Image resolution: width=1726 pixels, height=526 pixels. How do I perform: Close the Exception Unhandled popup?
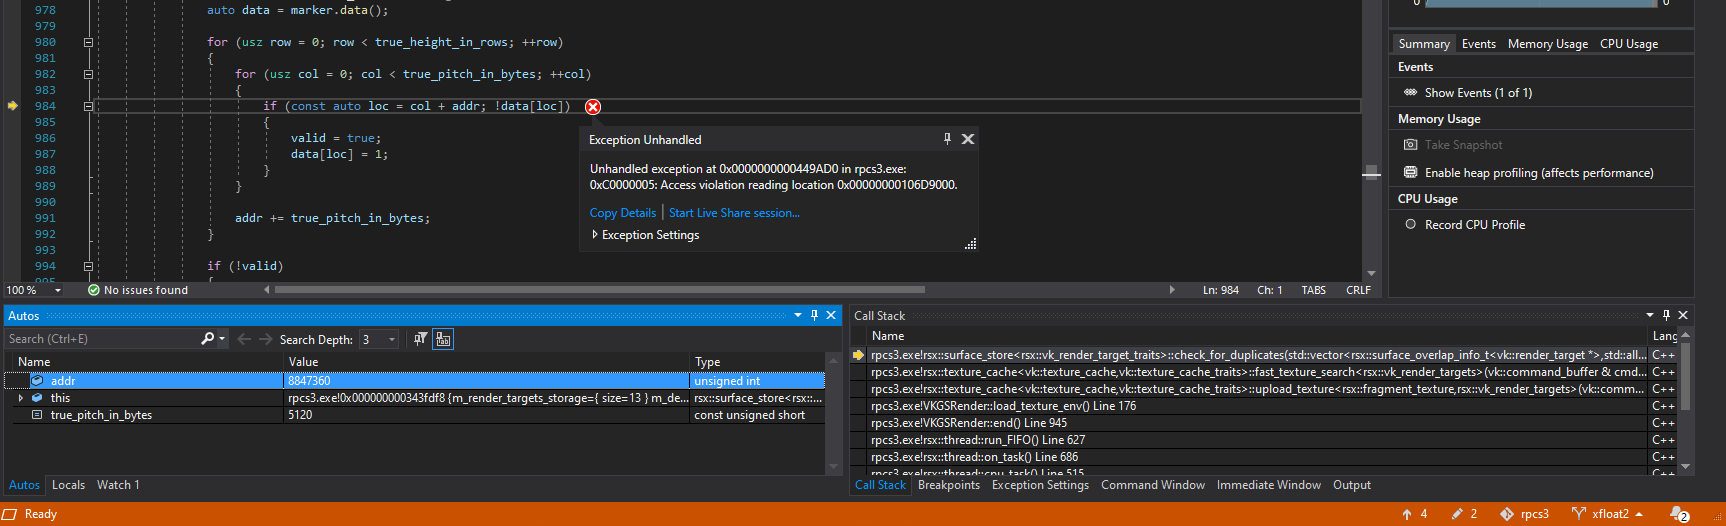[x=968, y=139]
